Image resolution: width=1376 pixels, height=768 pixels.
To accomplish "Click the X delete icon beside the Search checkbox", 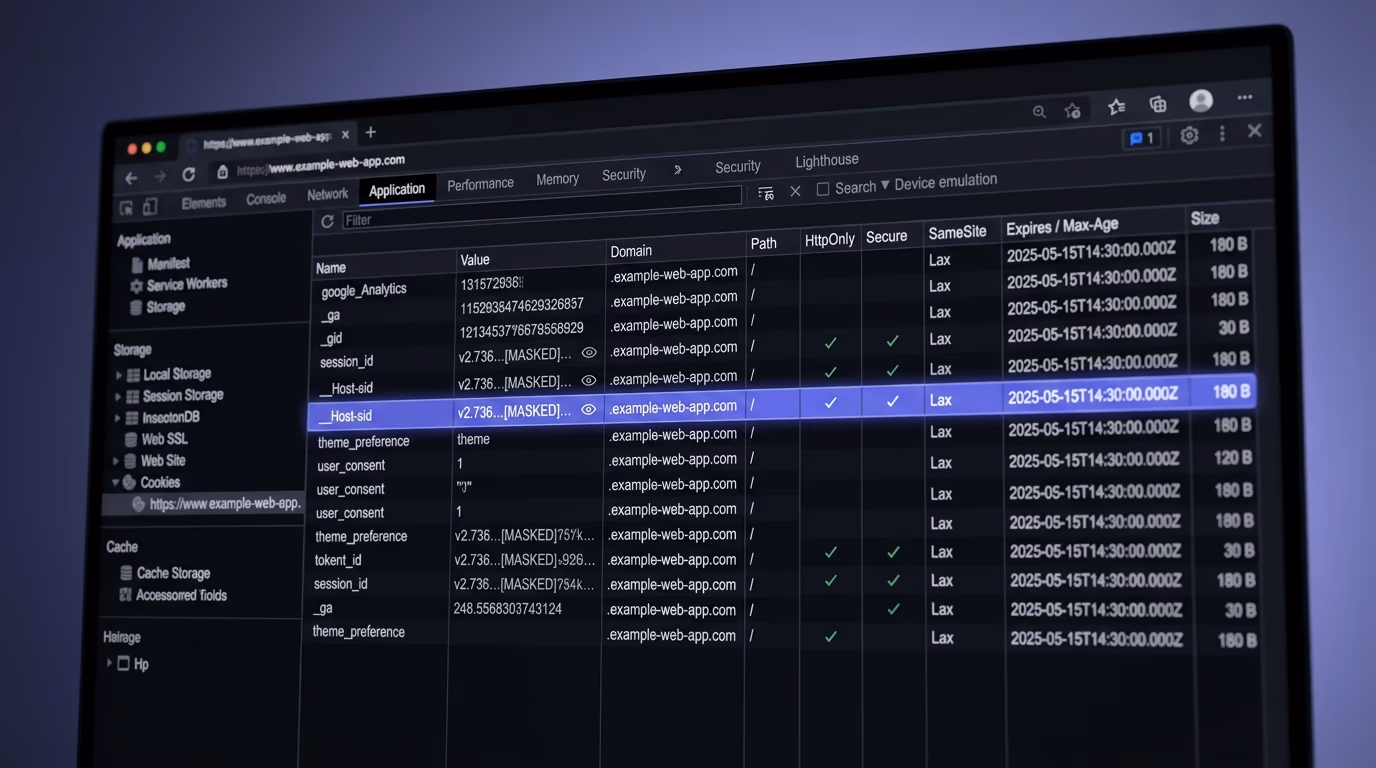I will click(x=795, y=191).
